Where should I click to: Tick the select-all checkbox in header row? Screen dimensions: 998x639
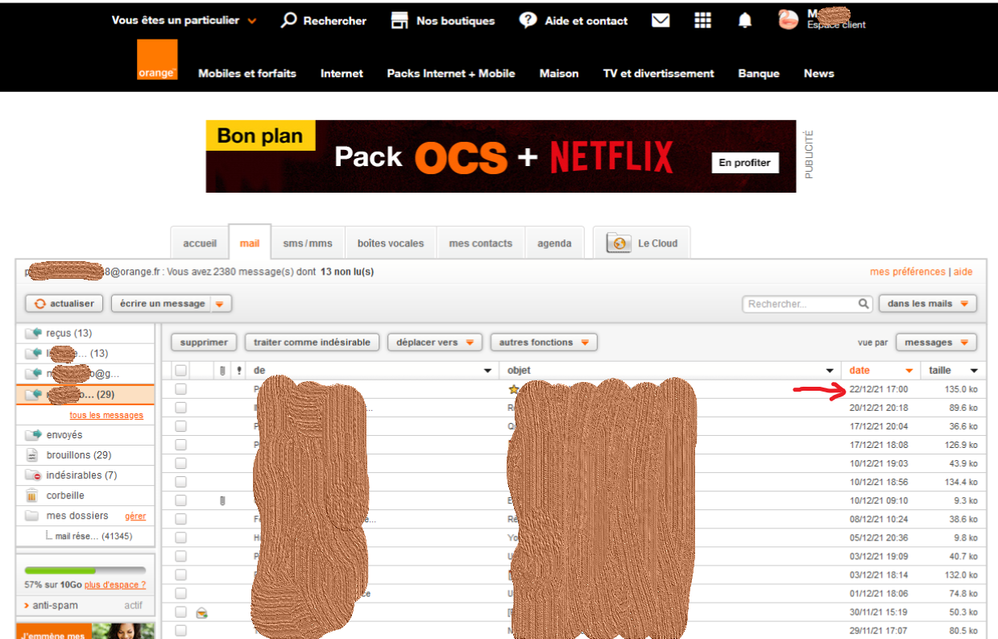pyautogui.click(x=181, y=370)
